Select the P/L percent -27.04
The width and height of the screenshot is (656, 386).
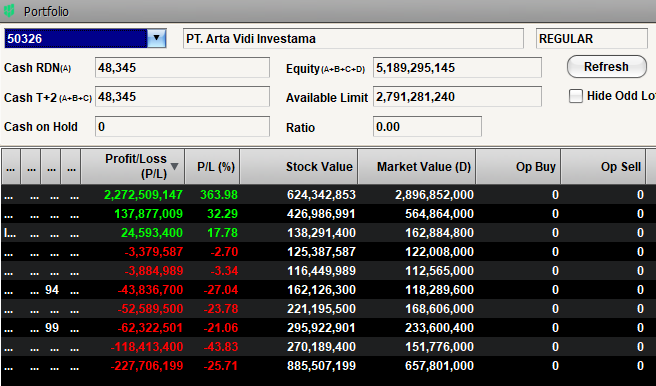(220, 290)
